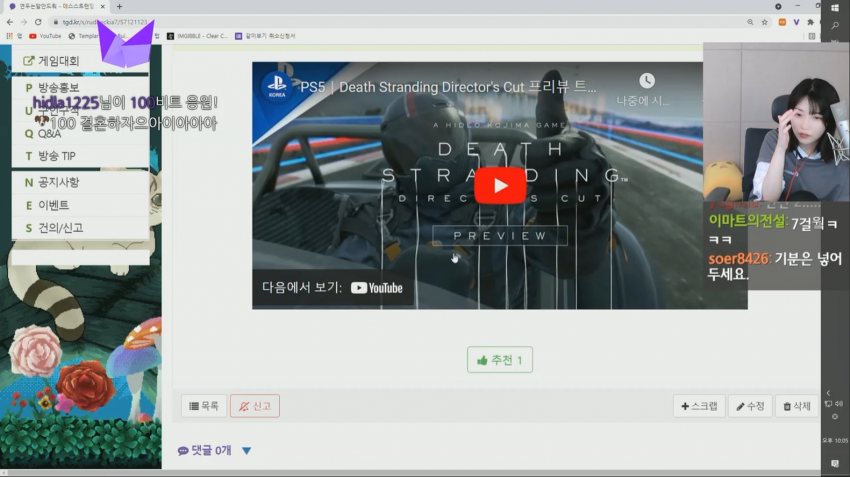
Task: Click the 신고 report button
Action: [255, 406]
